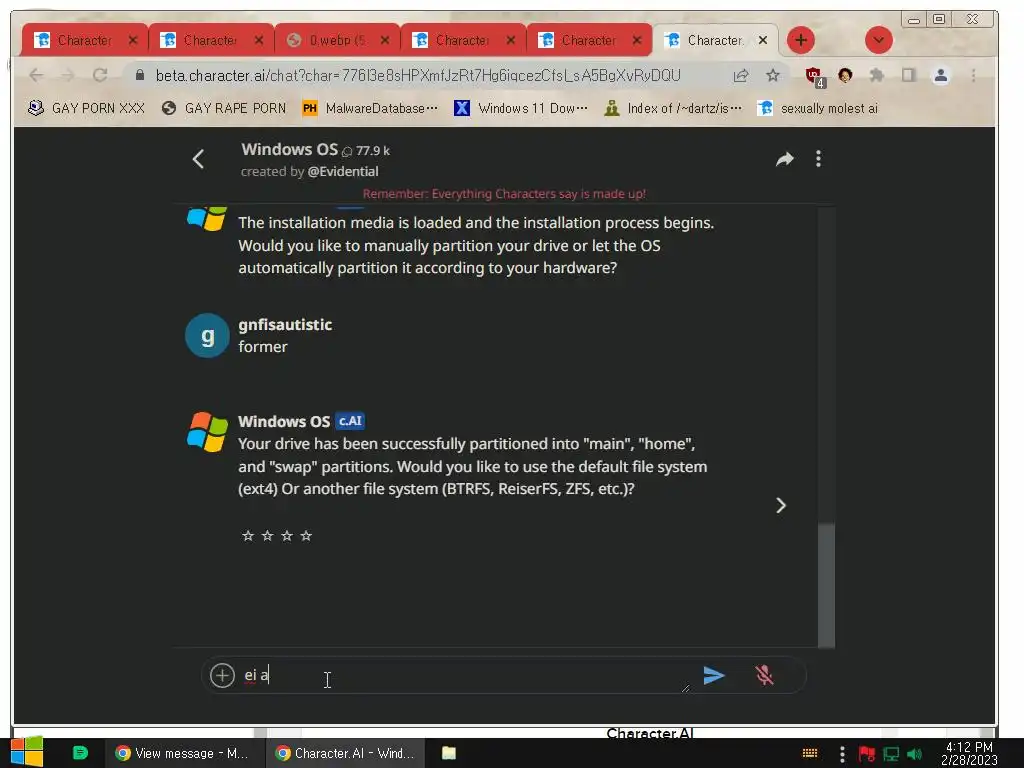
Task: Open the Chrome profile icon
Action: pos(940,76)
